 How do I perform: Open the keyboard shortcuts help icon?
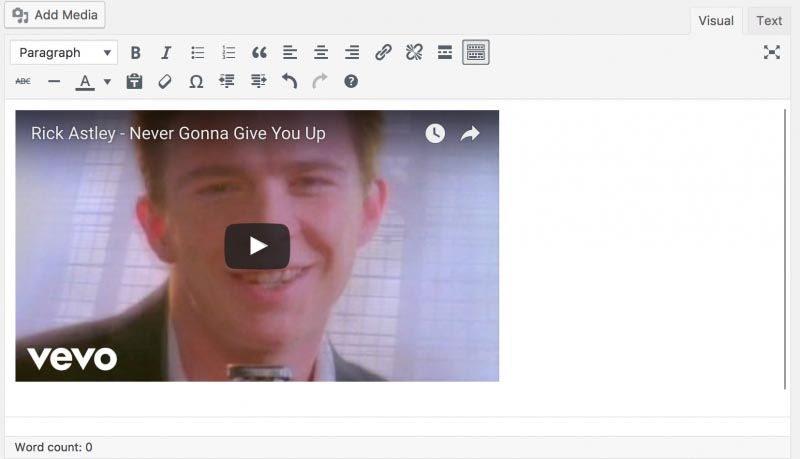point(351,81)
